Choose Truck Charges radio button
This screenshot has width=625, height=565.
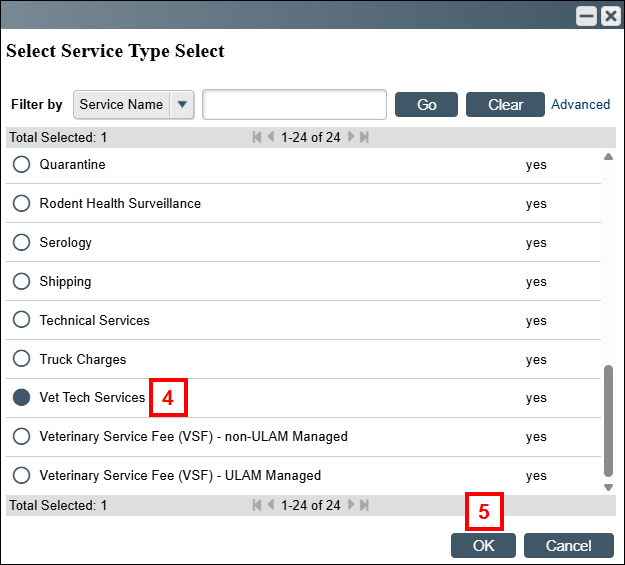(21, 358)
